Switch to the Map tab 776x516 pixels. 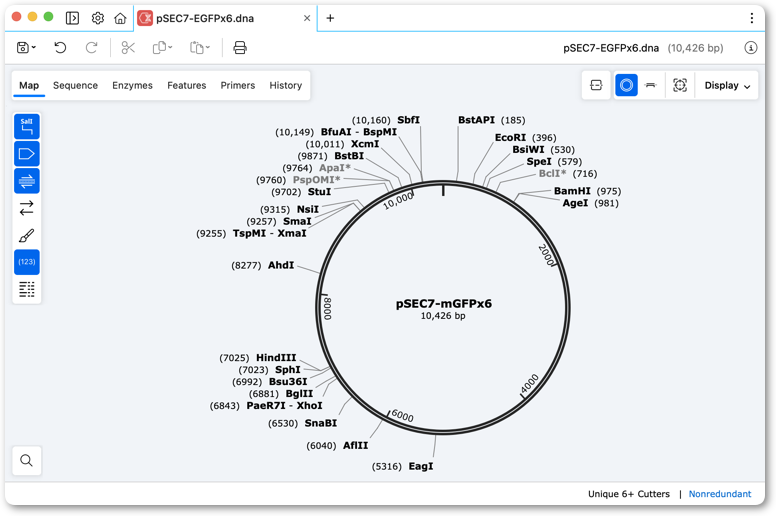pos(29,86)
